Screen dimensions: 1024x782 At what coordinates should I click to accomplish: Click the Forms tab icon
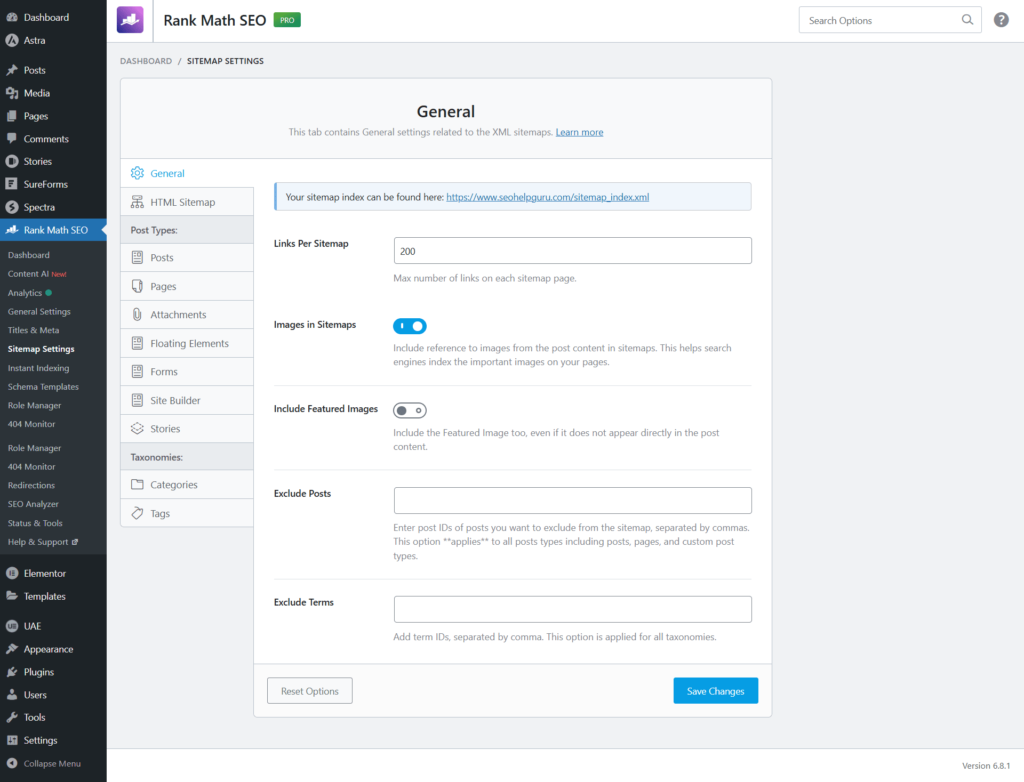coord(137,372)
